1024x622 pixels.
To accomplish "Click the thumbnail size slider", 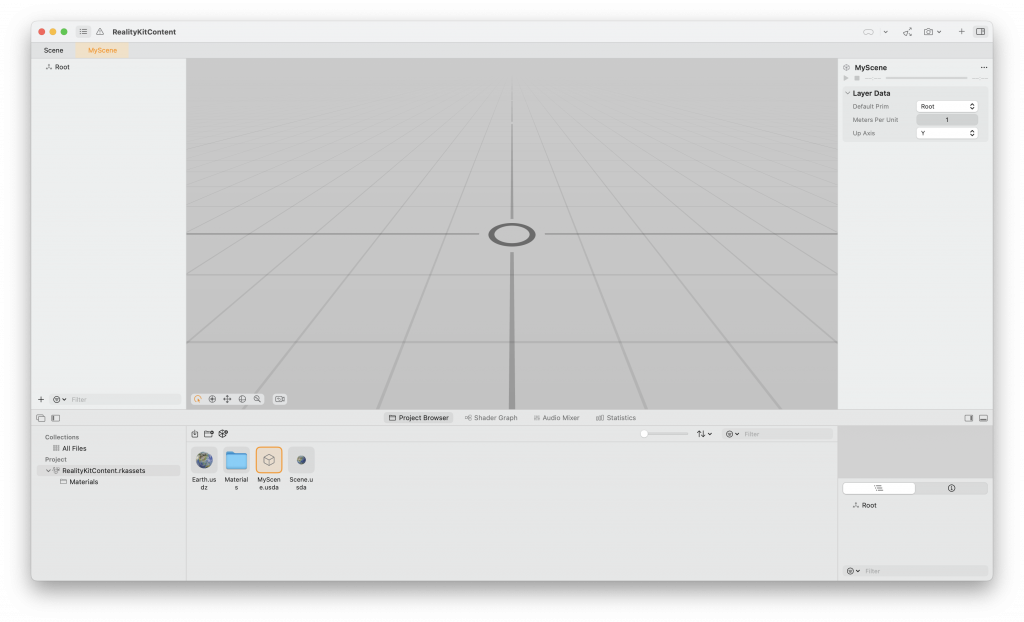I will [x=664, y=434].
